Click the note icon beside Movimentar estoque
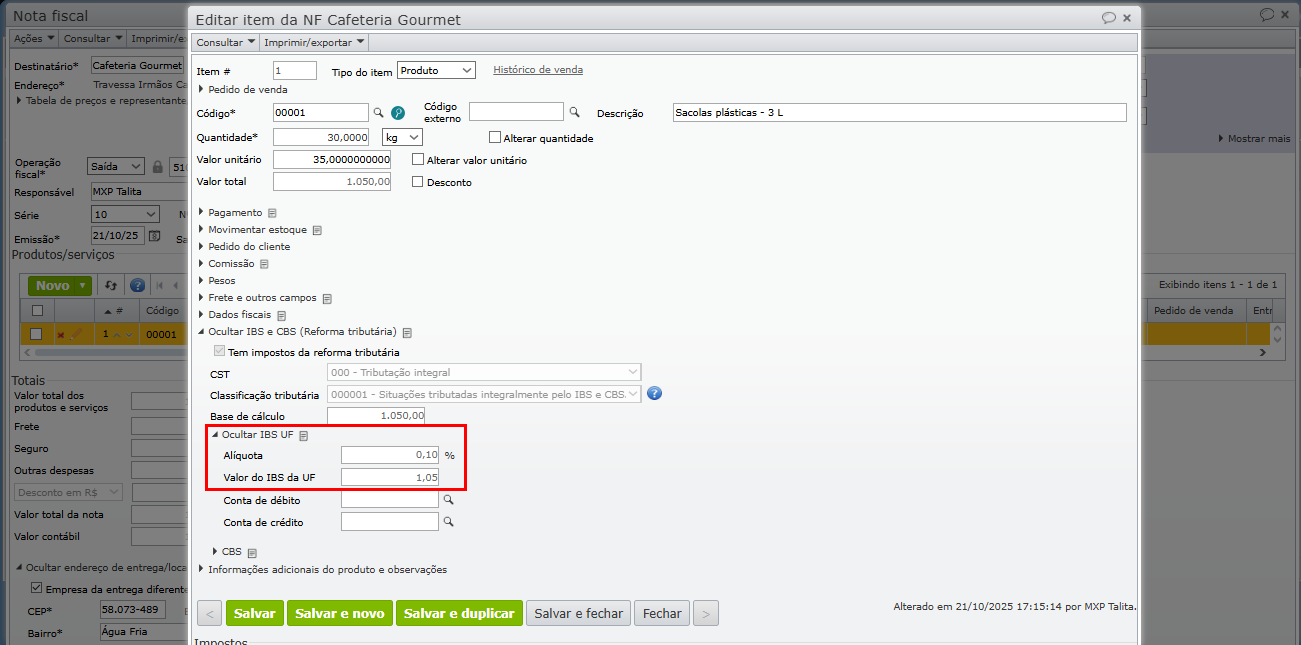Viewport: 1301px width, 645px height. point(317,230)
